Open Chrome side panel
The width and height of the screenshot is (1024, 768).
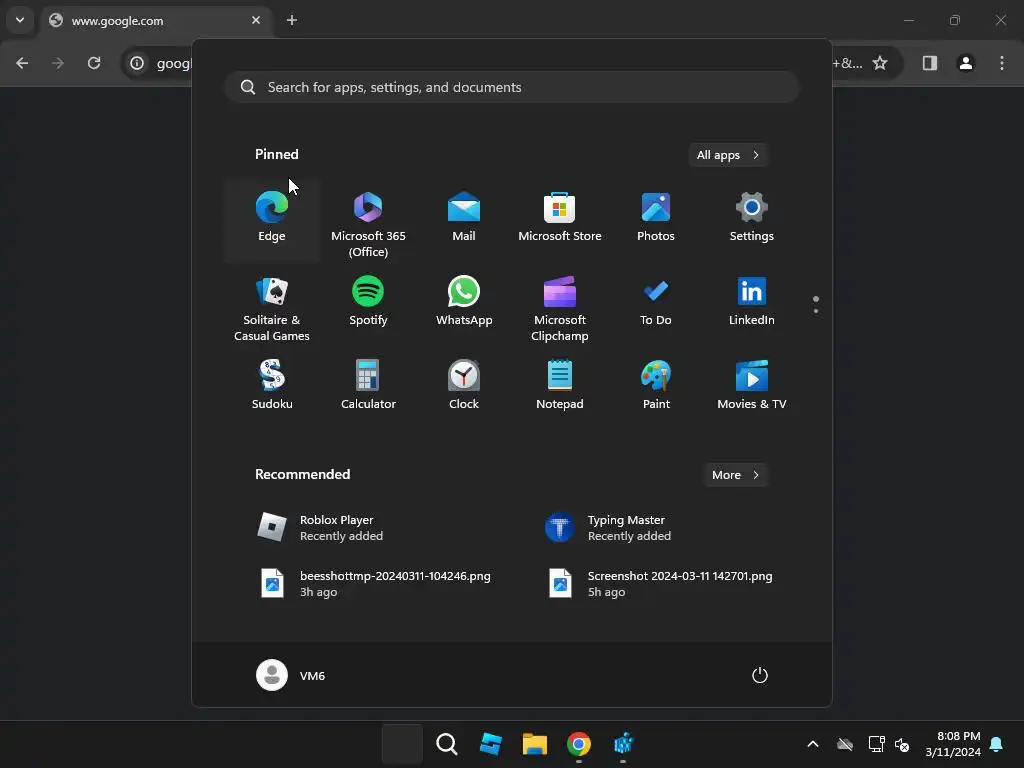930,63
